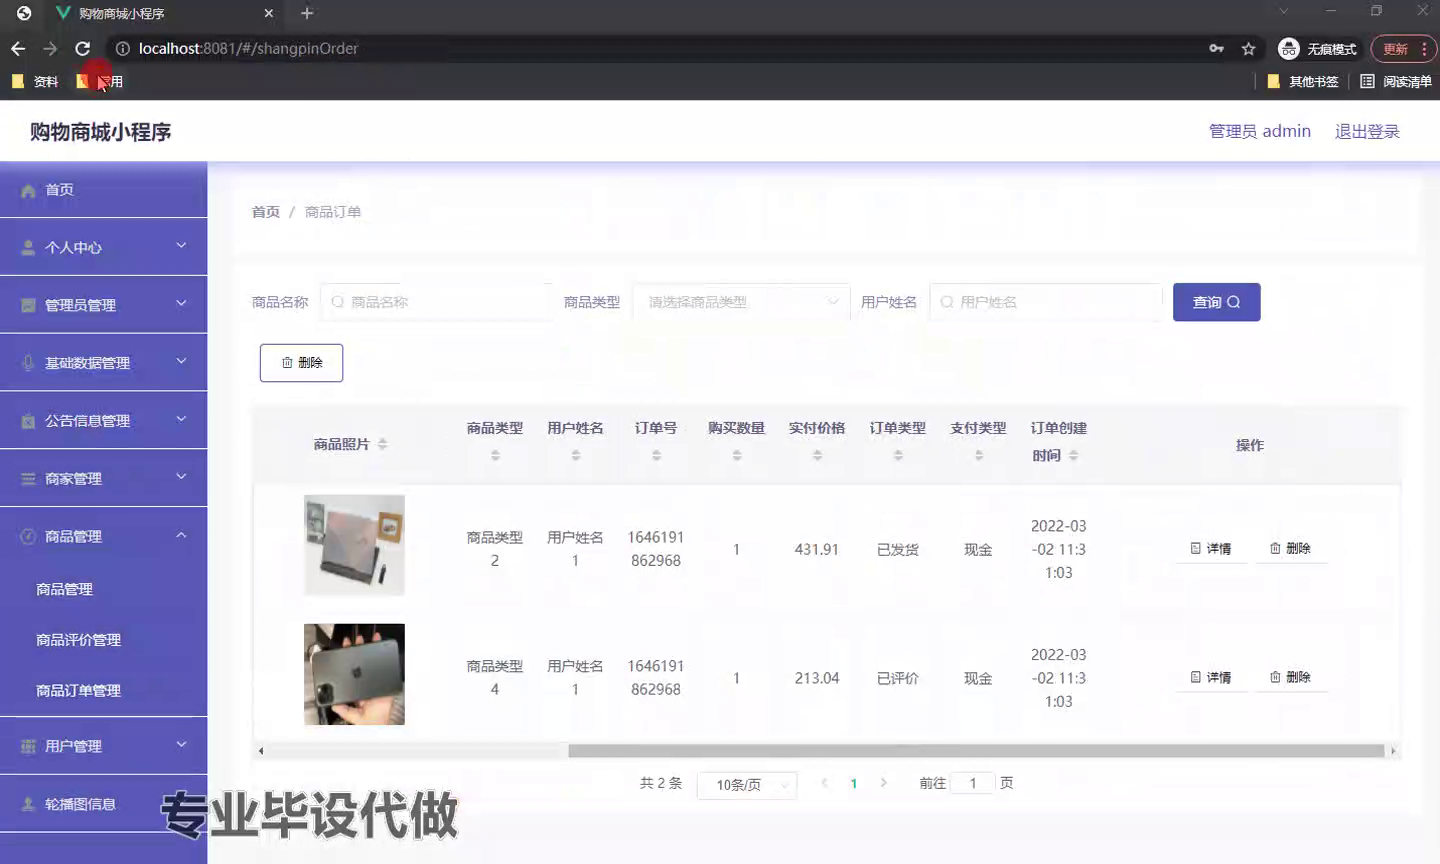
Task: Open the Chrome three-dot menu
Action: coord(1424,48)
